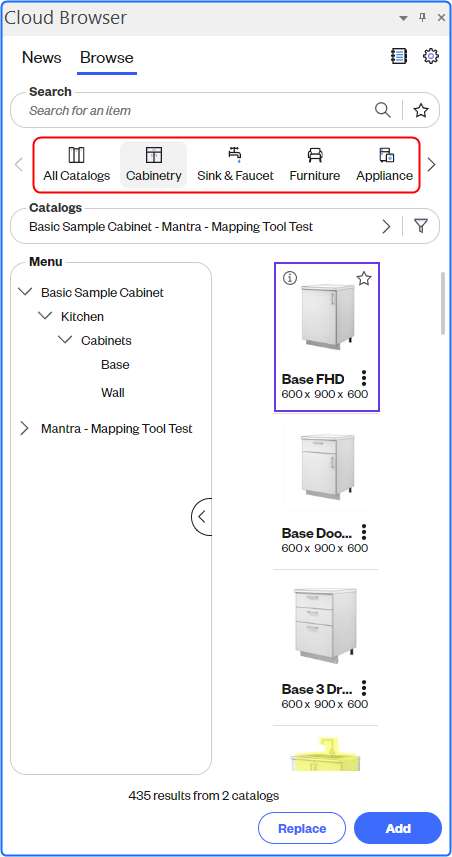Switch to the News tab
Image resolution: width=452 pixels, height=857 pixels.
coord(42,57)
